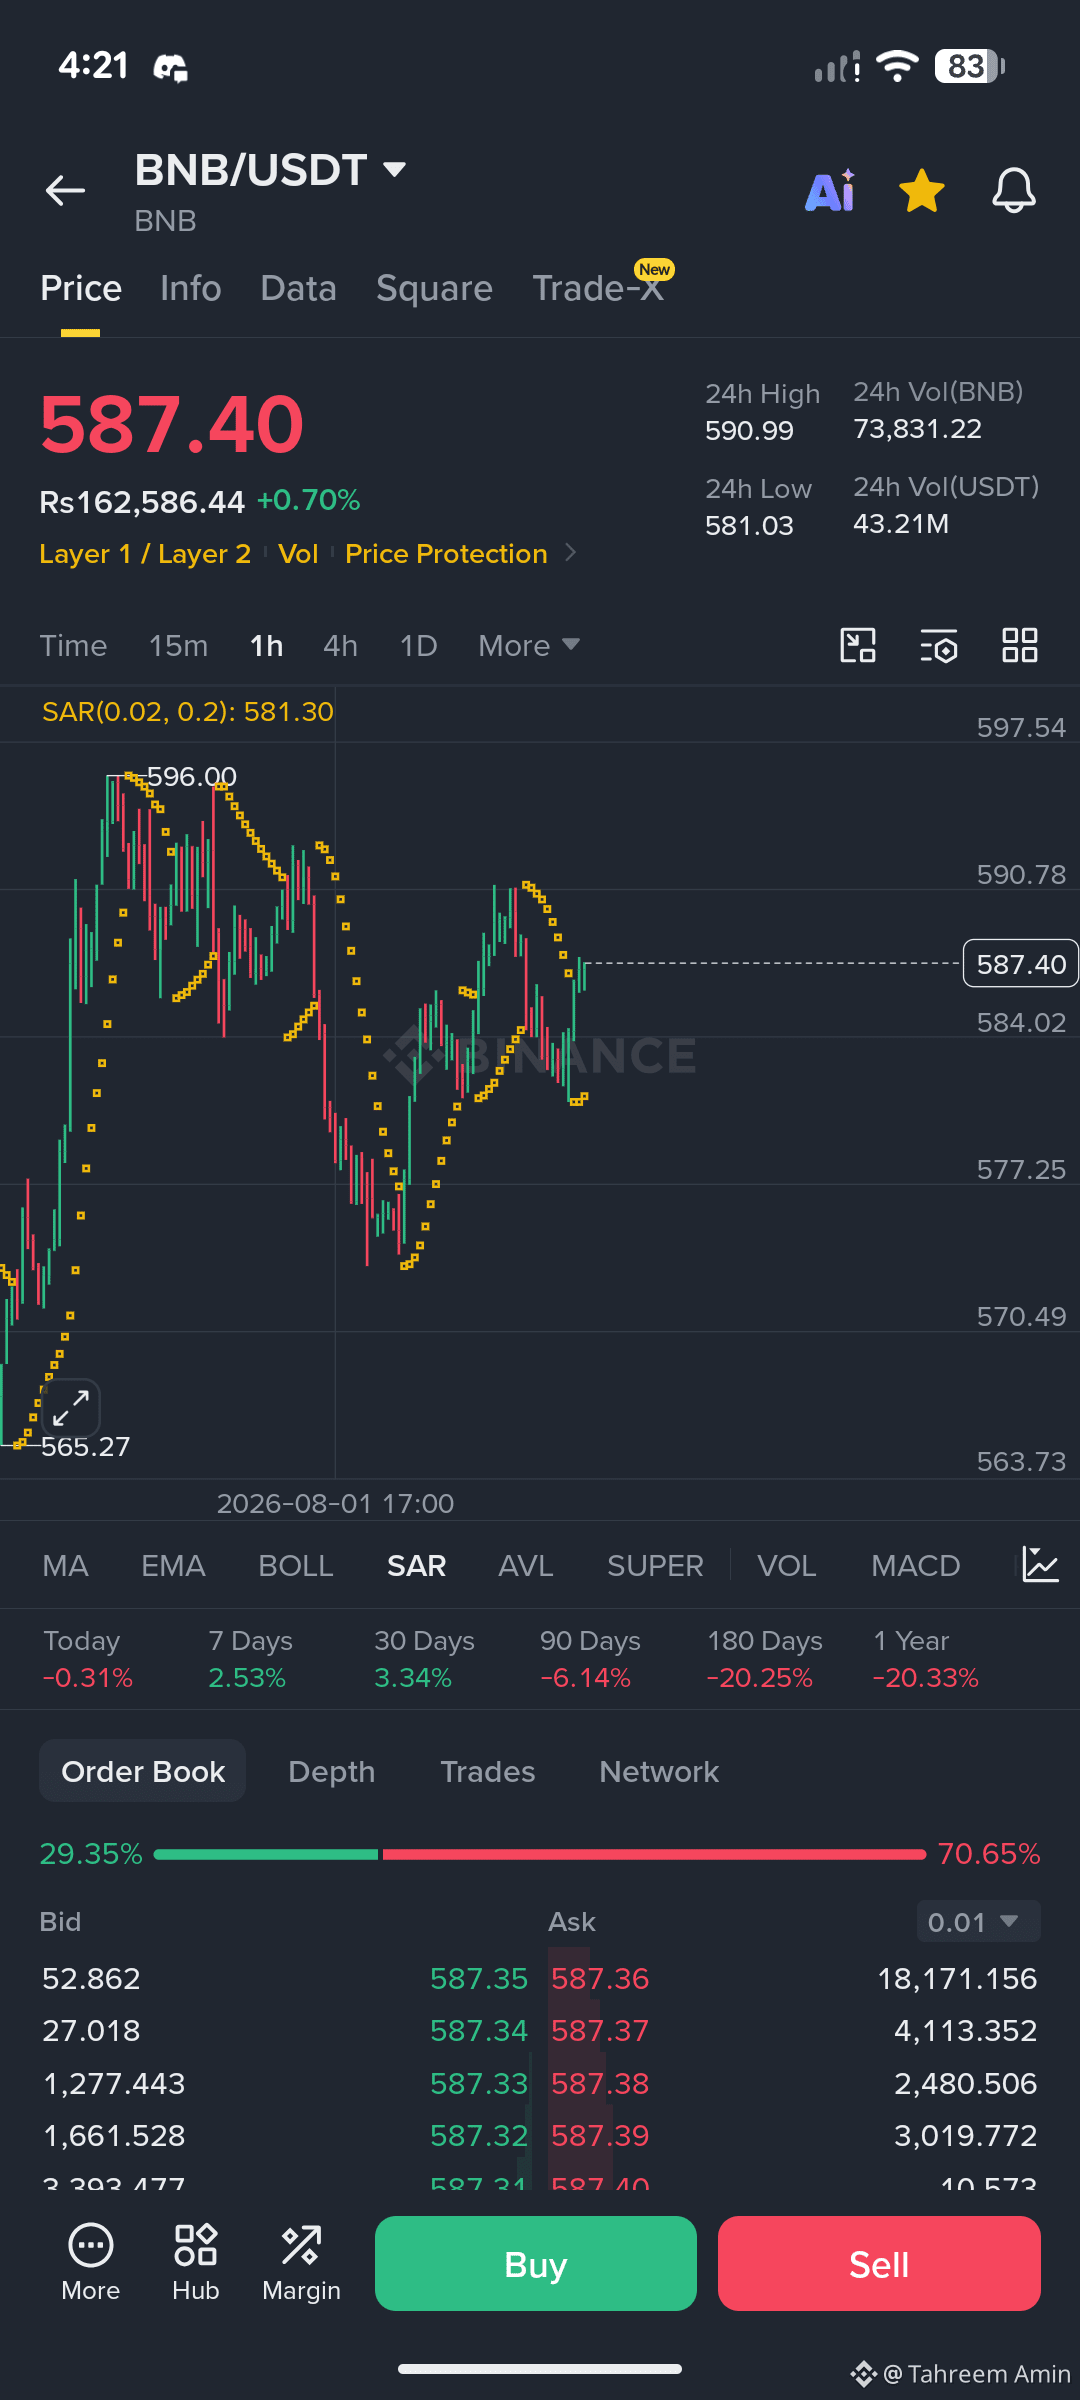The width and height of the screenshot is (1080, 2400).
Task: Tap the back arrow icon
Action: click(65, 190)
